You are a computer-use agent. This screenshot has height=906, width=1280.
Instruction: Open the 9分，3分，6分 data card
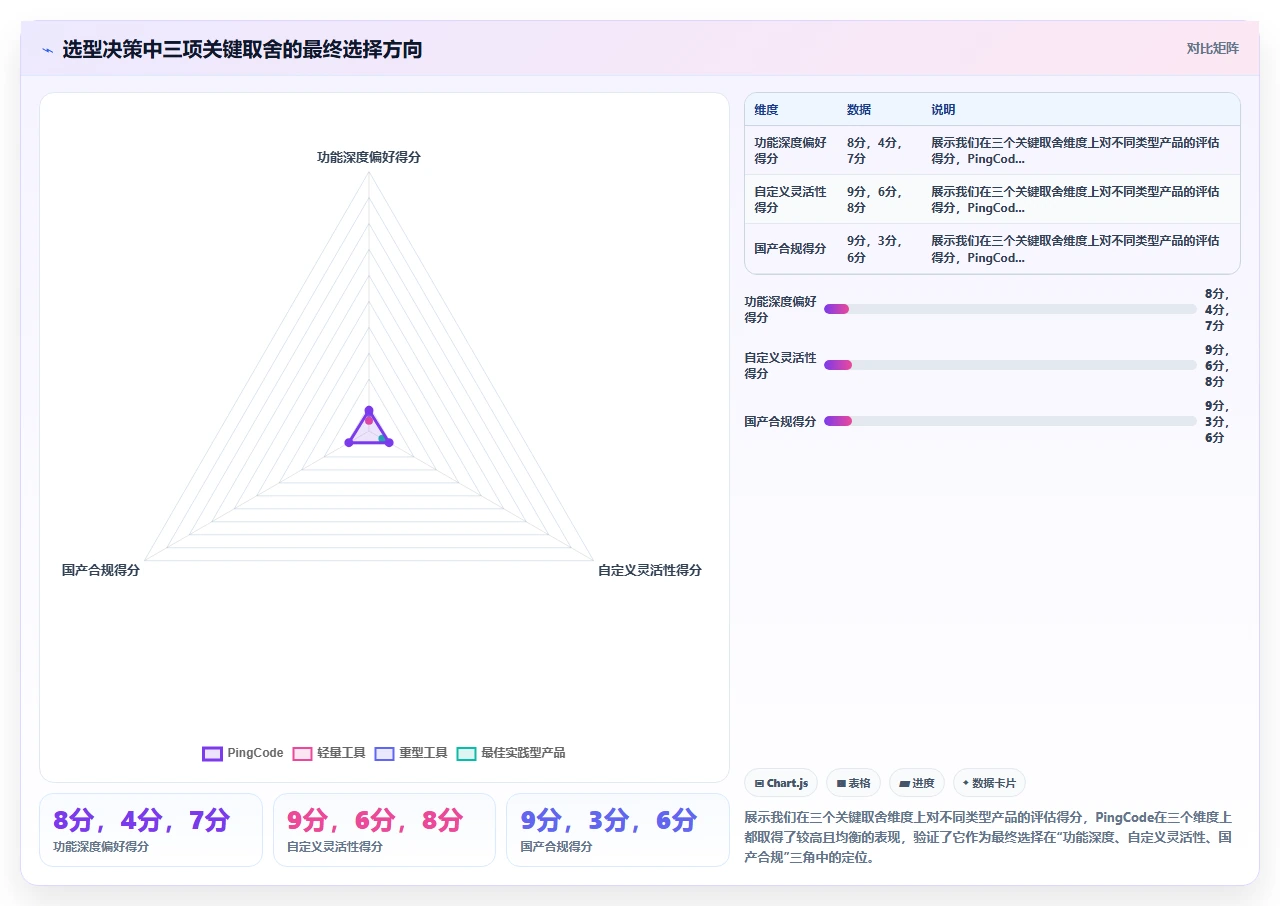(x=618, y=830)
